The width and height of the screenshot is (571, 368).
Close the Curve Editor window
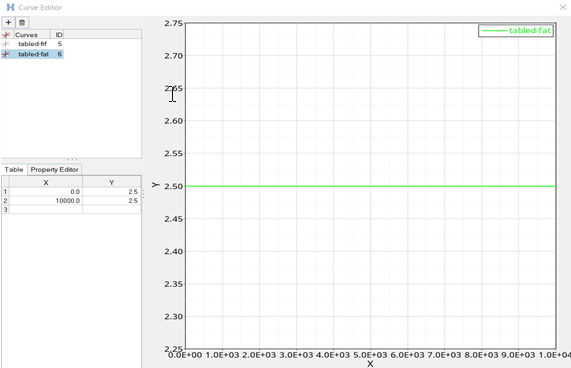click(x=563, y=7)
